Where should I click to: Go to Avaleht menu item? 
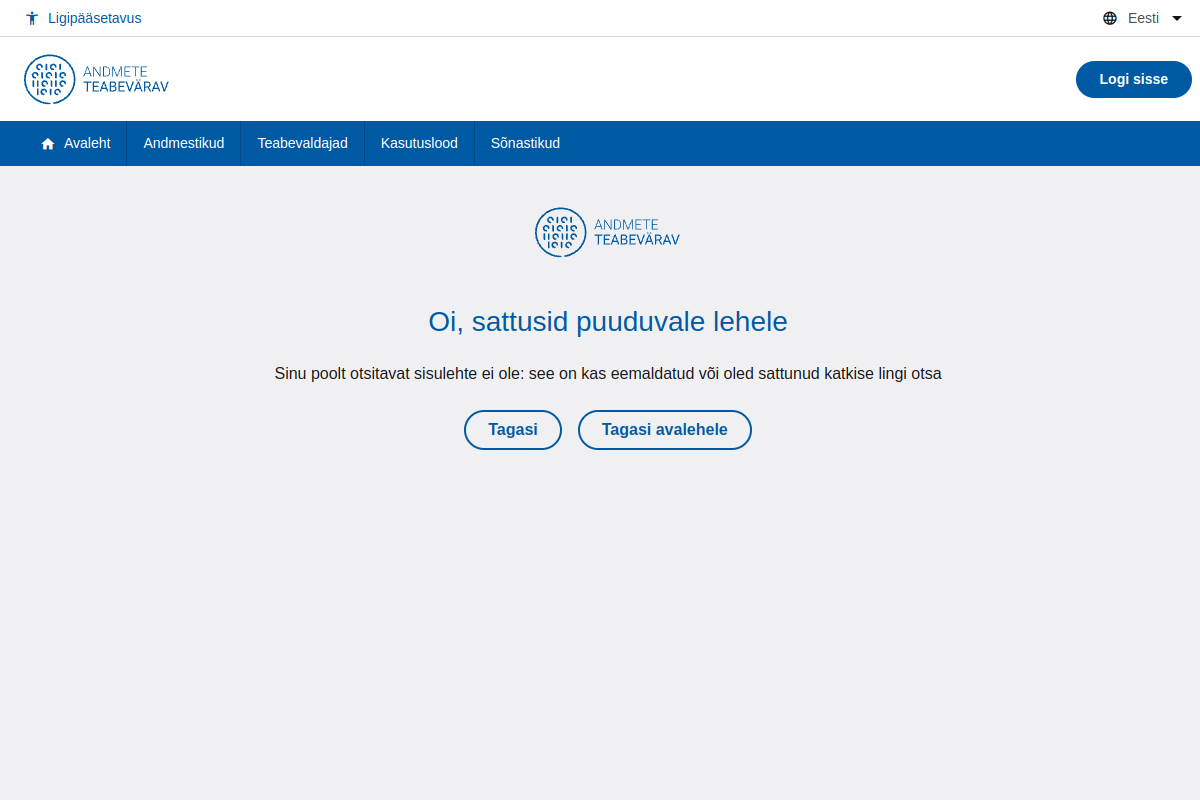point(87,143)
